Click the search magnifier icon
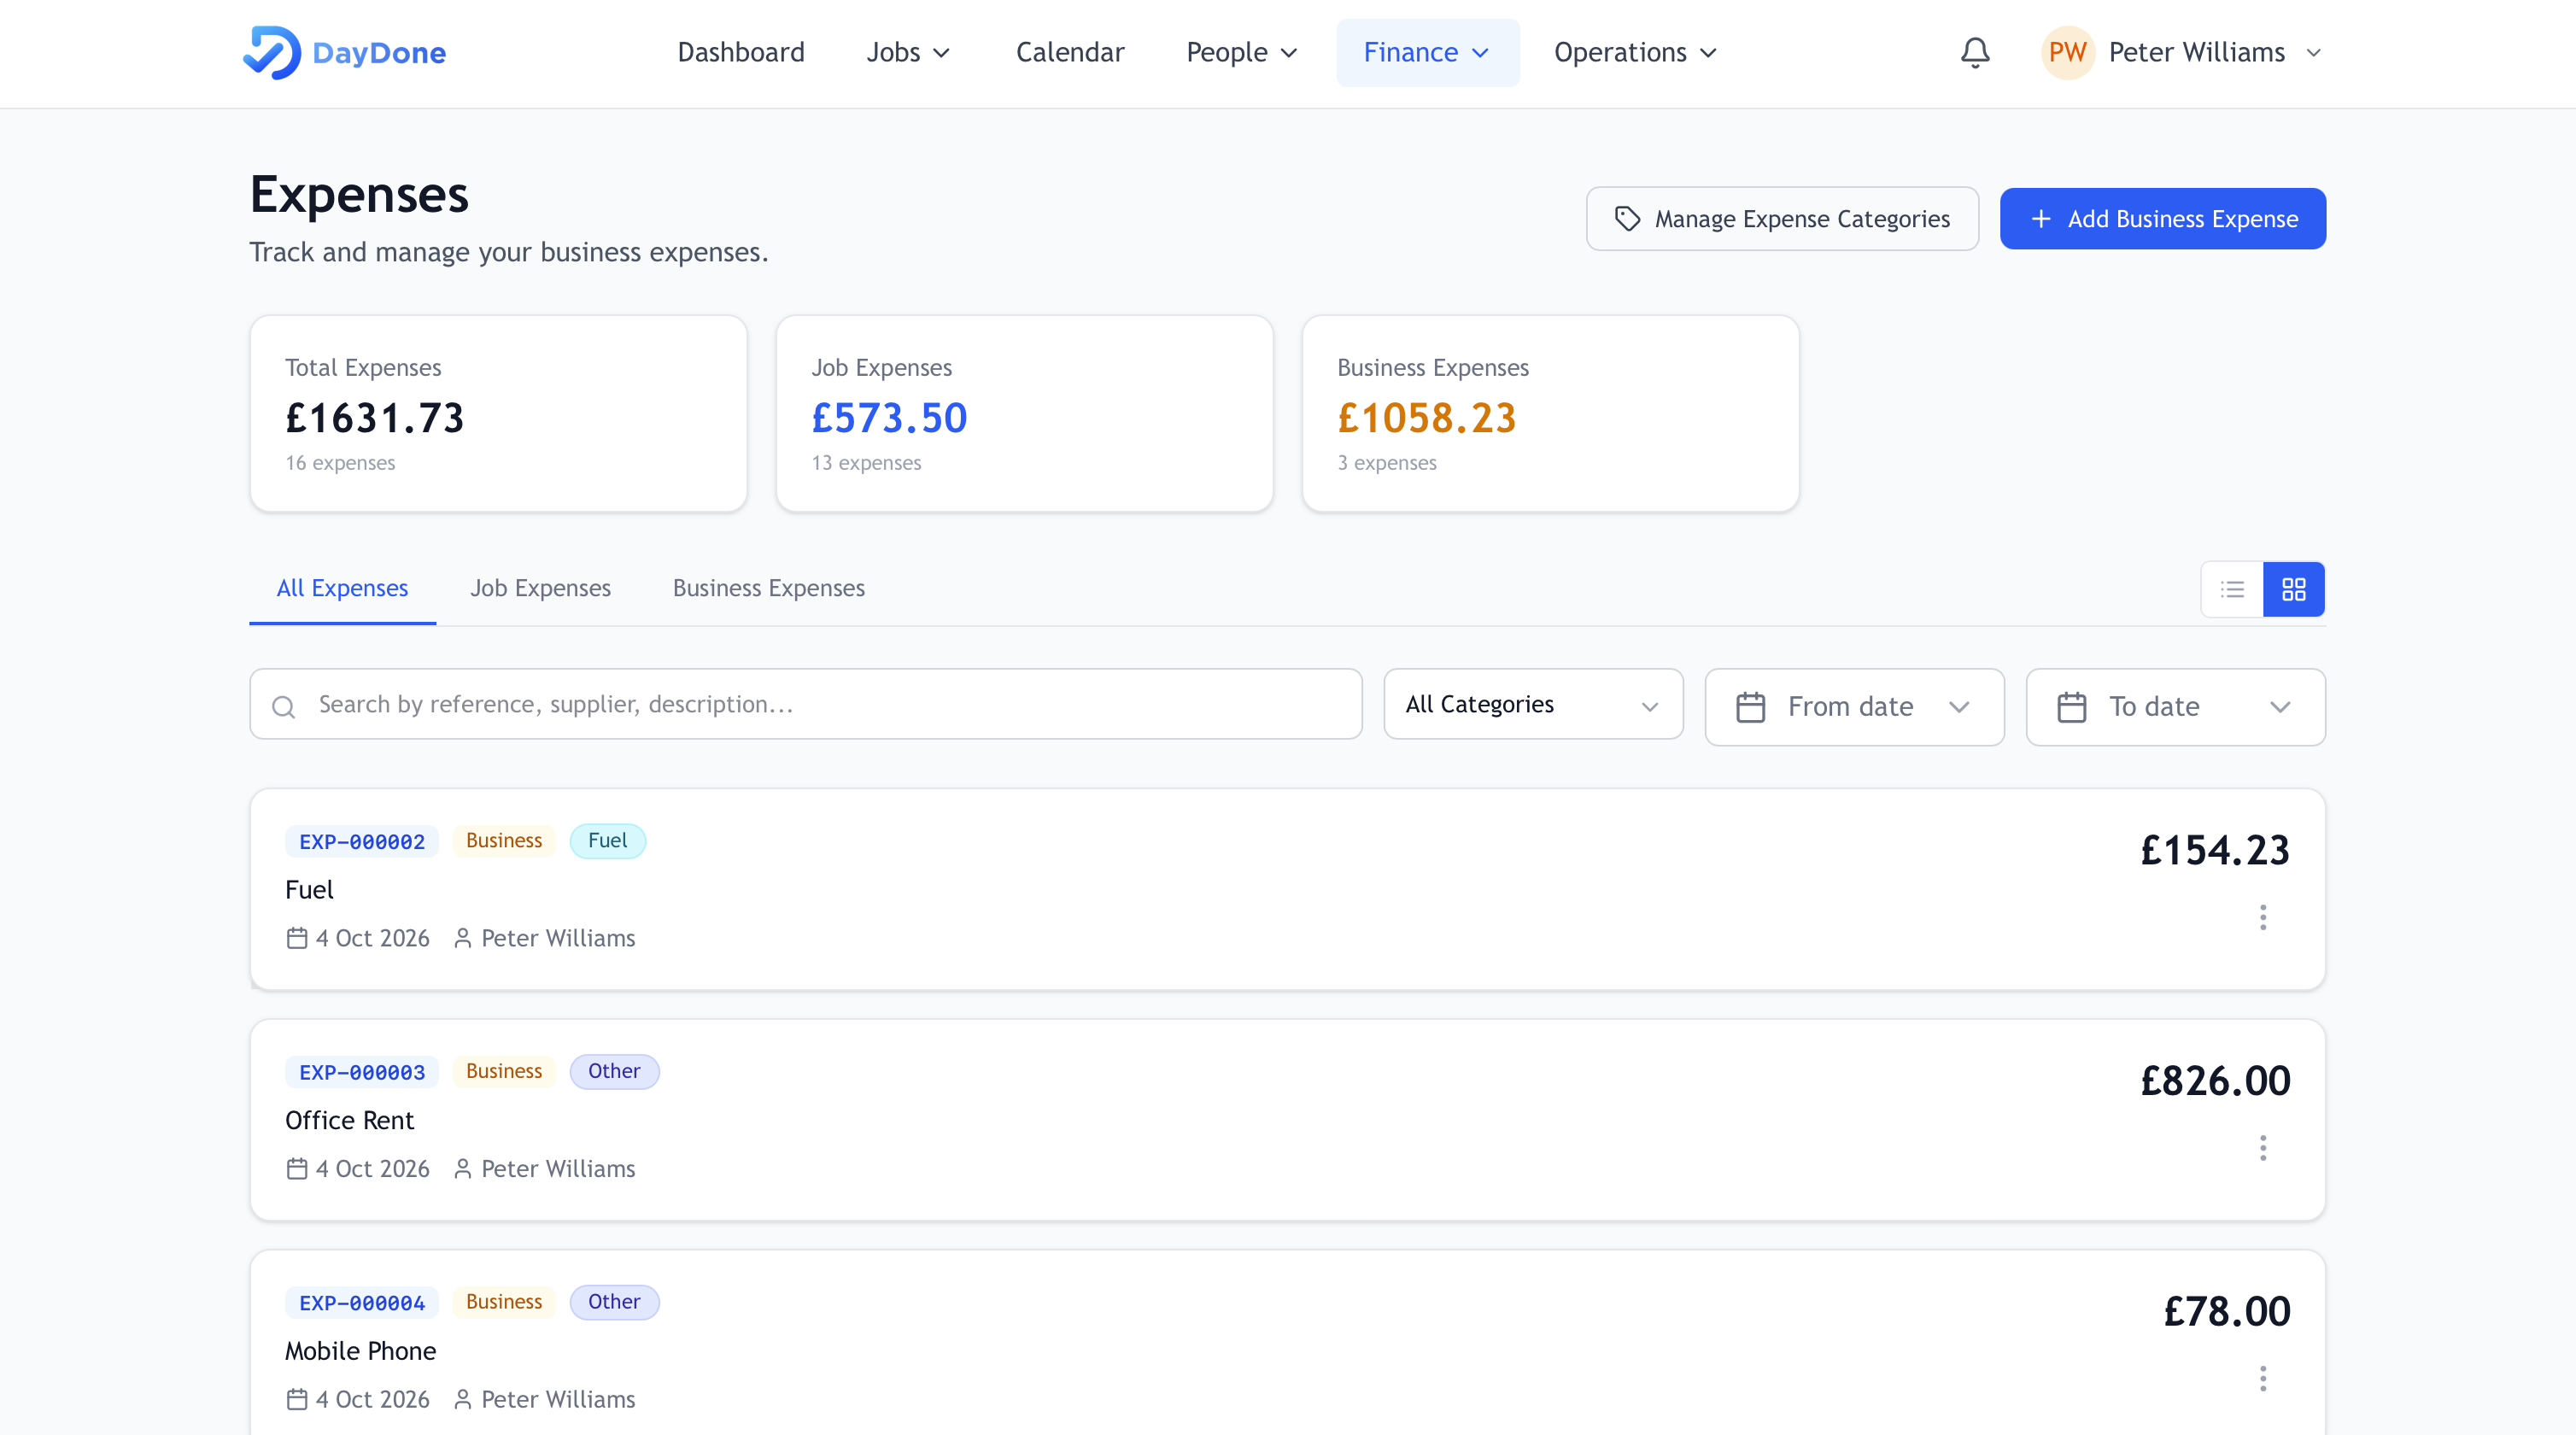 (284, 706)
